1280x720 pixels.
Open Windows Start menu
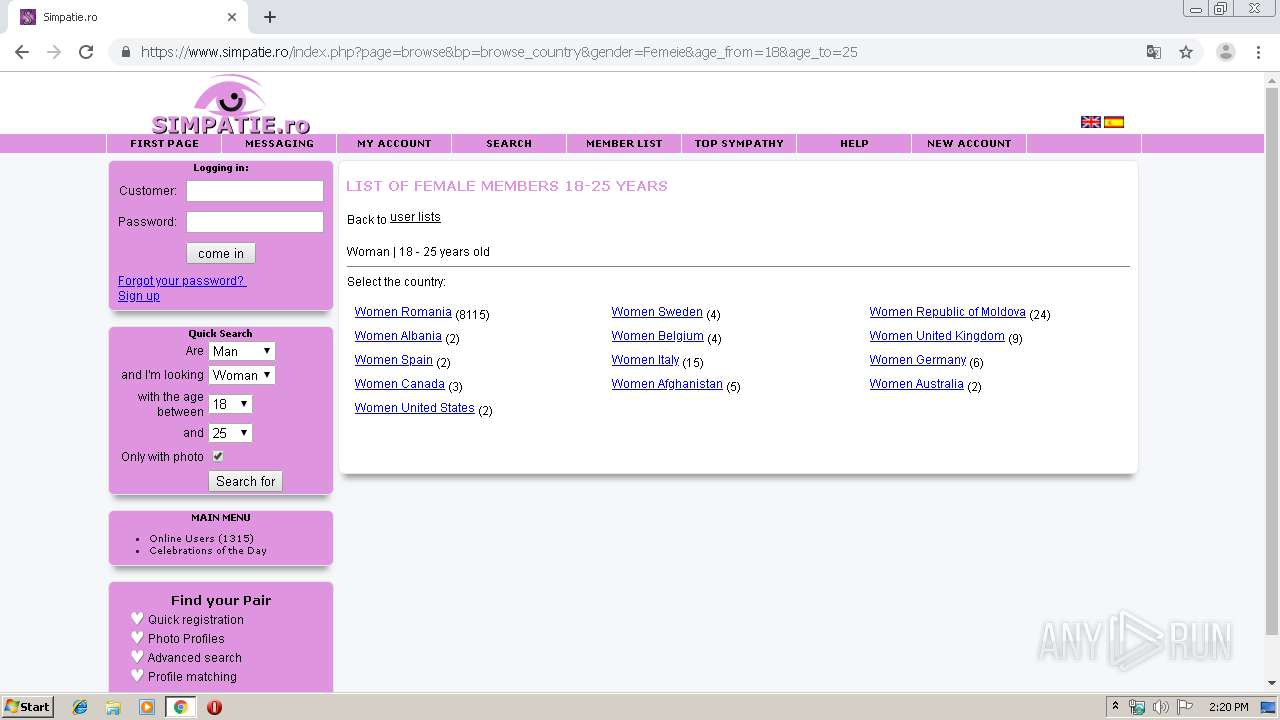[x=27, y=707]
